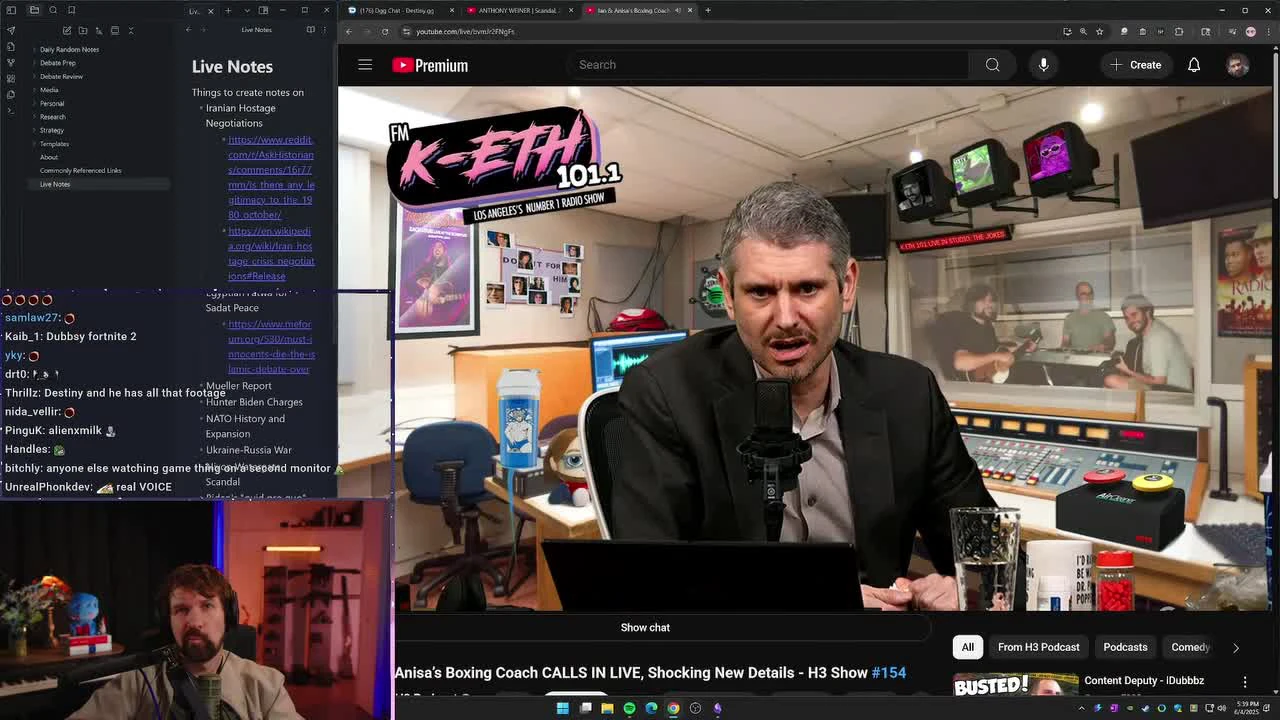Show more category chips with right arrow
The width and height of the screenshot is (1280, 720).
point(1235,647)
